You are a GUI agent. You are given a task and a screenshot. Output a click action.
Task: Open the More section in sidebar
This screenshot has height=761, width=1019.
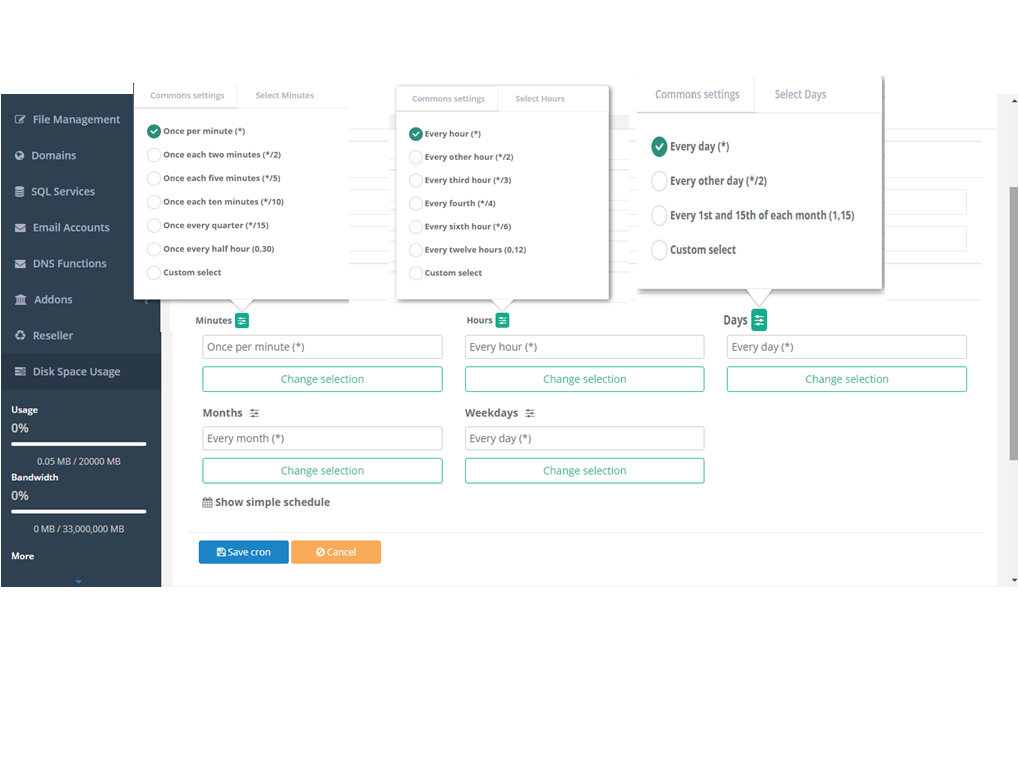[23, 556]
